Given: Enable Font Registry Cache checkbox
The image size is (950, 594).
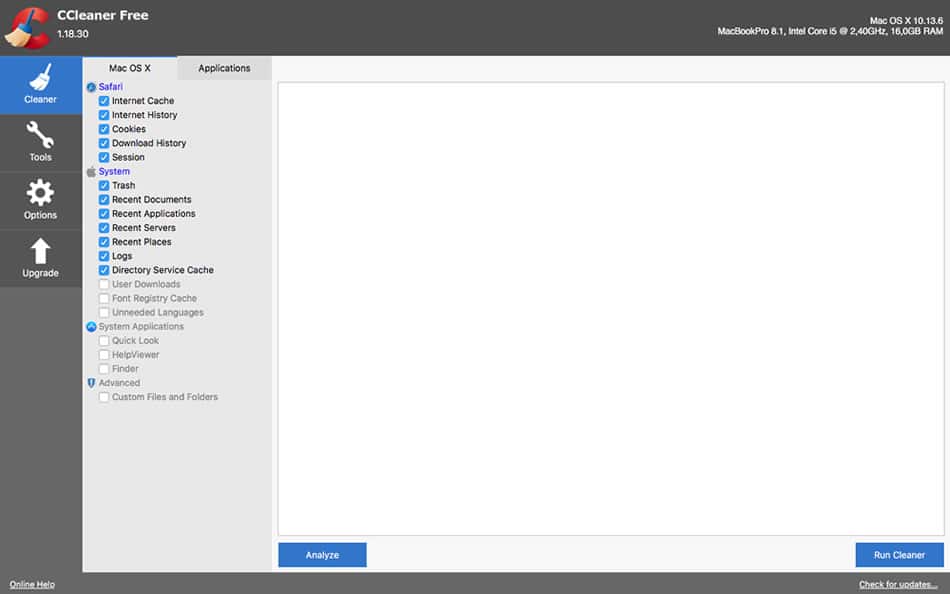Looking at the screenshot, I should pos(104,298).
